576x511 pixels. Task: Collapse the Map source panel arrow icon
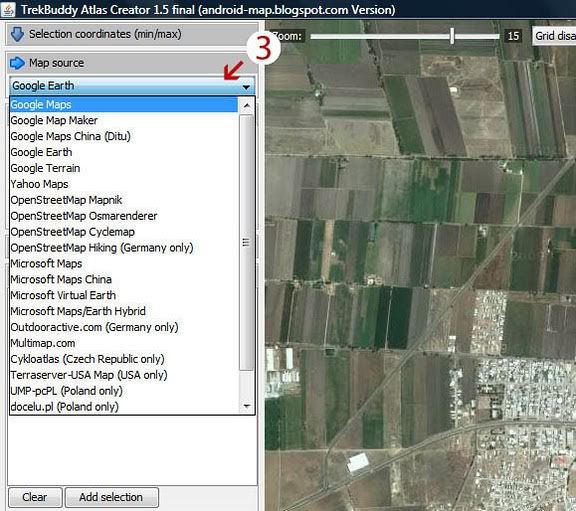tap(17, 63)
